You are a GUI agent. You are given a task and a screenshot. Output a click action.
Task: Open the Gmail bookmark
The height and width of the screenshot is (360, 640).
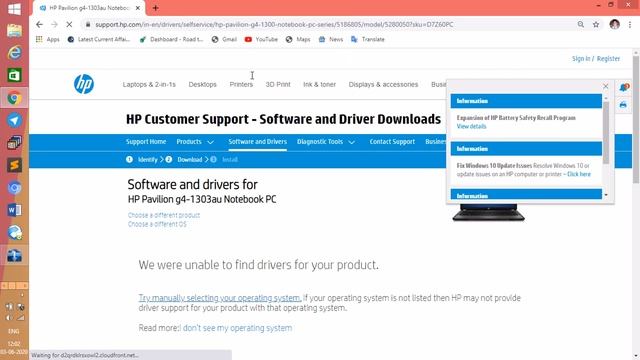pyautogui.click(x=224, y=39)
